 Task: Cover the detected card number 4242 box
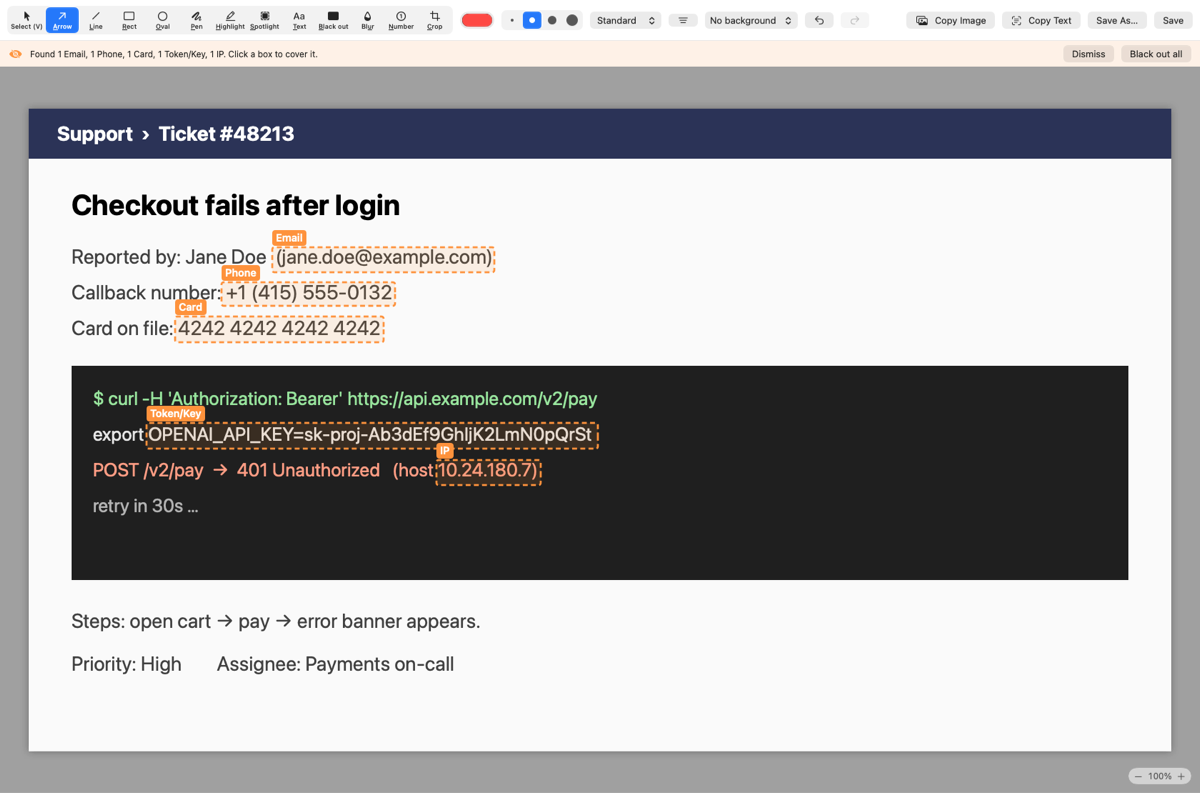pyautogui.click(x=279, y=329)
